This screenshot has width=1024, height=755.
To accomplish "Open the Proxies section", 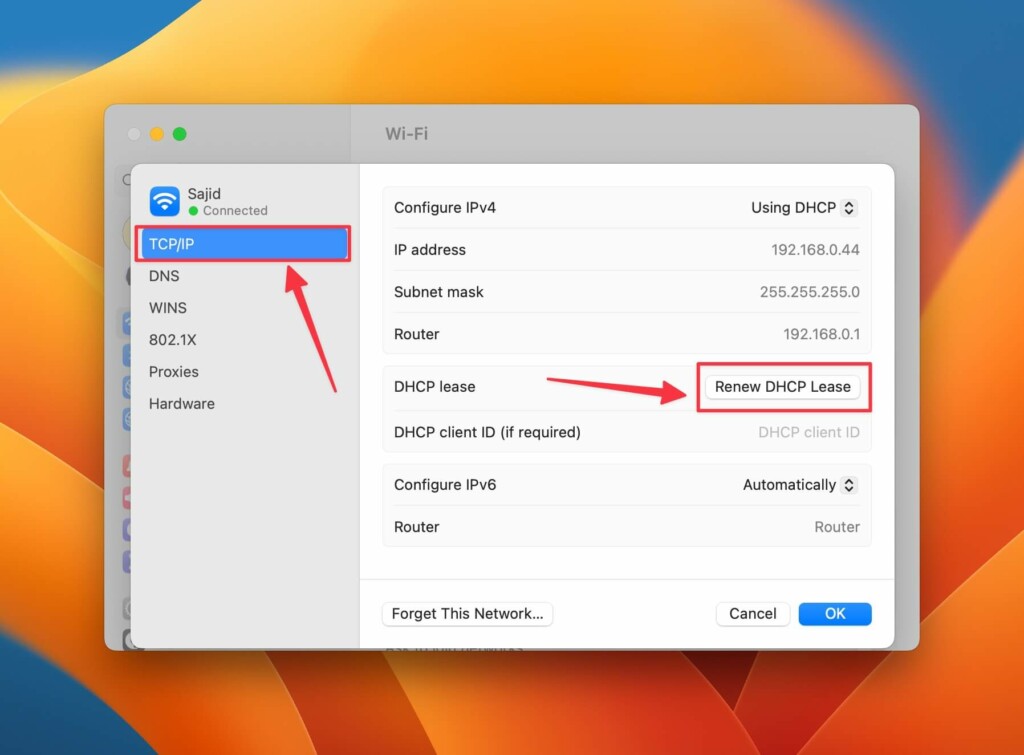I will pos(174,372).
